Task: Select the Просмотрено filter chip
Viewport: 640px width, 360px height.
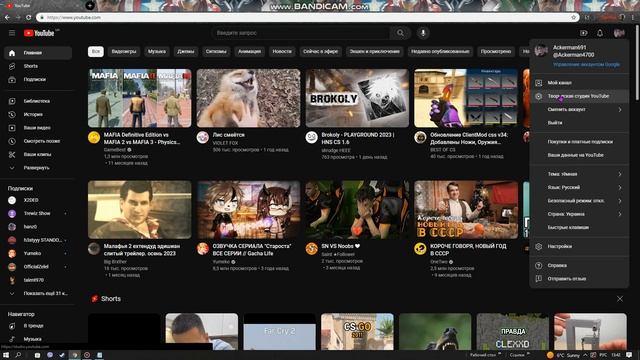Action: tap(496, 52)
